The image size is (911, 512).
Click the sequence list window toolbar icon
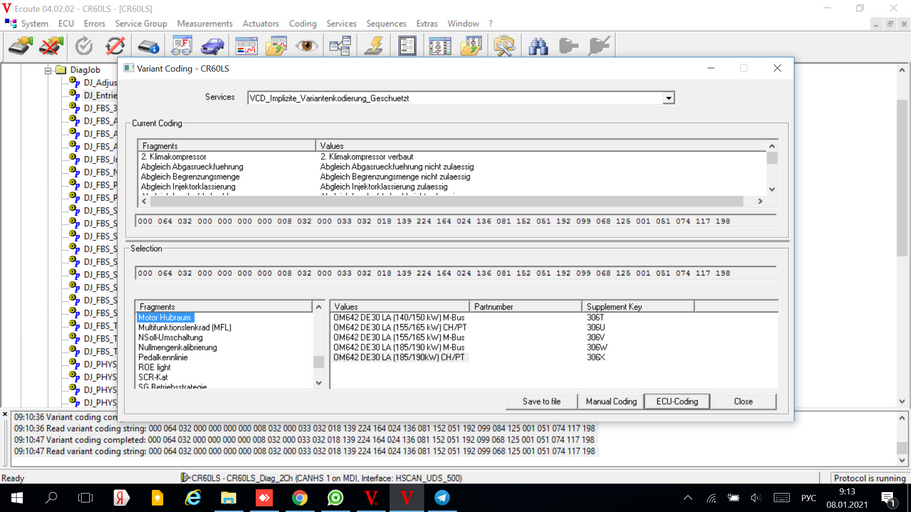pyautogui.click(x=440, y=46)
